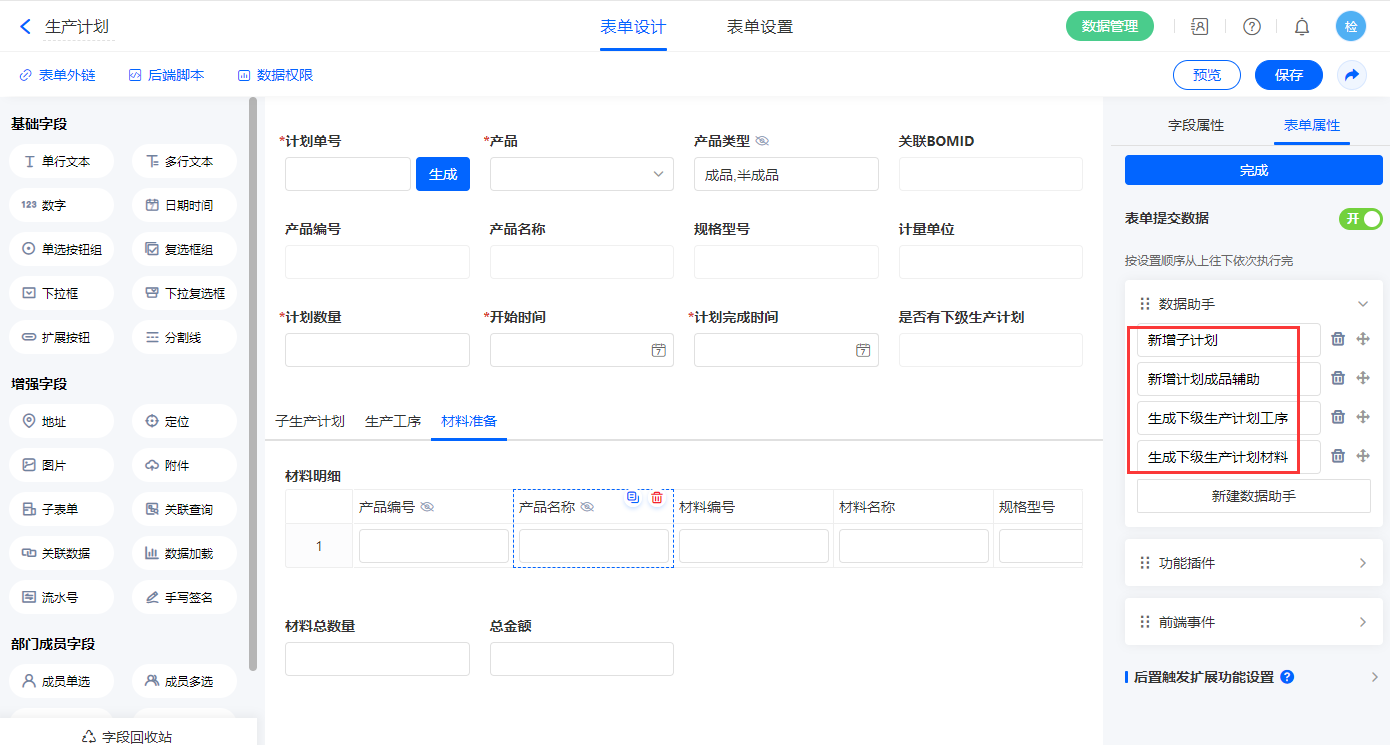This screenshot has width=1390, height=745.
Task: Collapse the 数据助手 section
Action: 1361,304
